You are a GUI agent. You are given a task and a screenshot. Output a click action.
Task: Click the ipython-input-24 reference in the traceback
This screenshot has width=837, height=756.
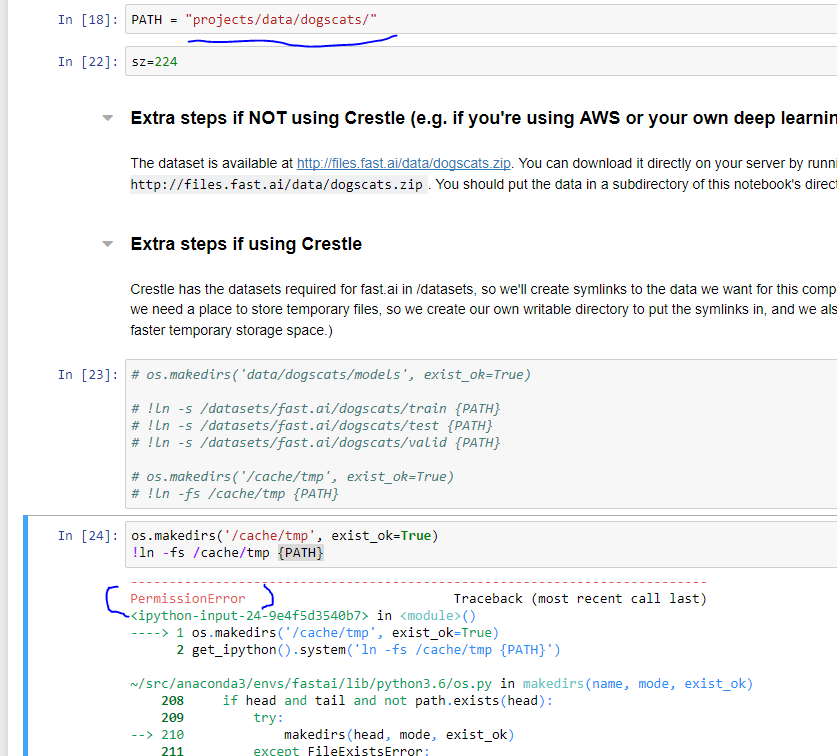(x=249, y=615)
